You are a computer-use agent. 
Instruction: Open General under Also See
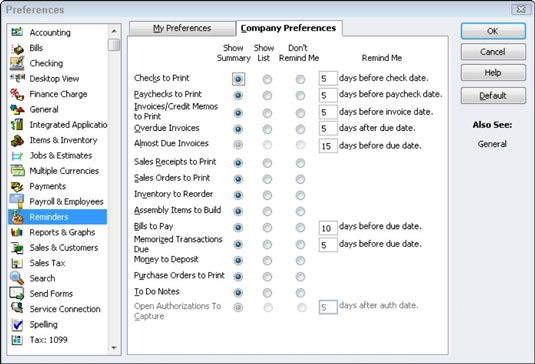coord(492,144)
